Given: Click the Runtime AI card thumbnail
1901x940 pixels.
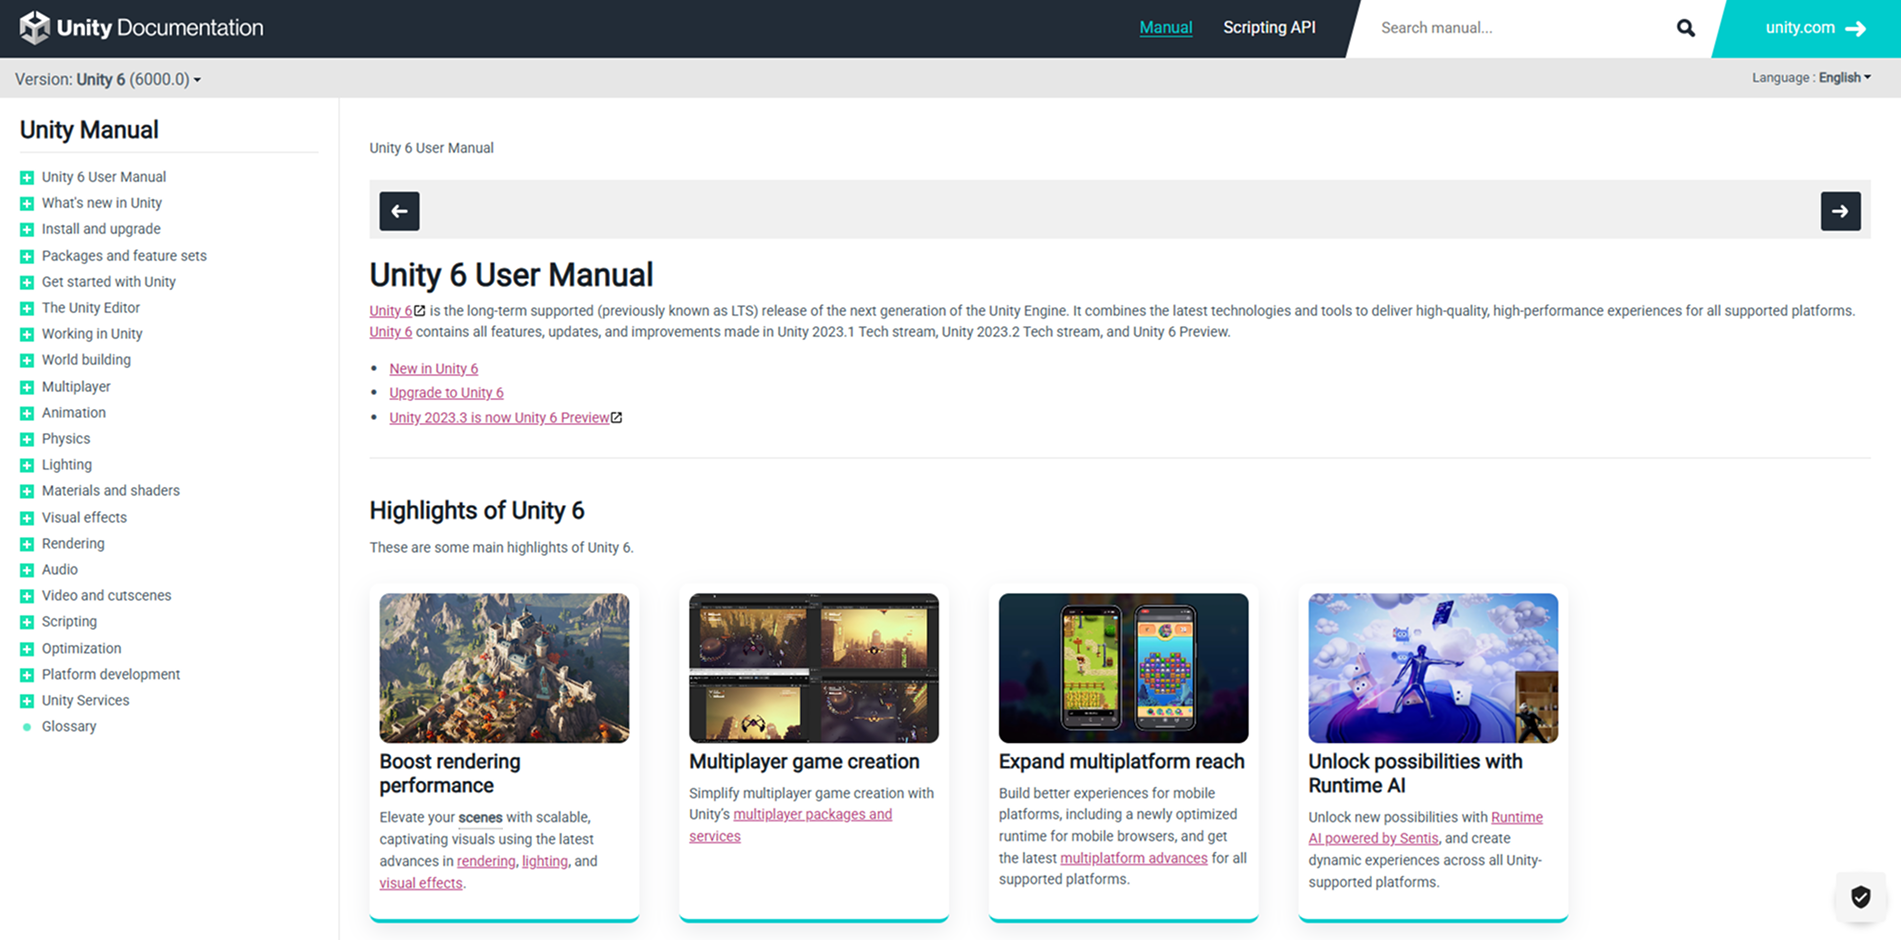Looking at the screenshot, I should (1433, 668).
